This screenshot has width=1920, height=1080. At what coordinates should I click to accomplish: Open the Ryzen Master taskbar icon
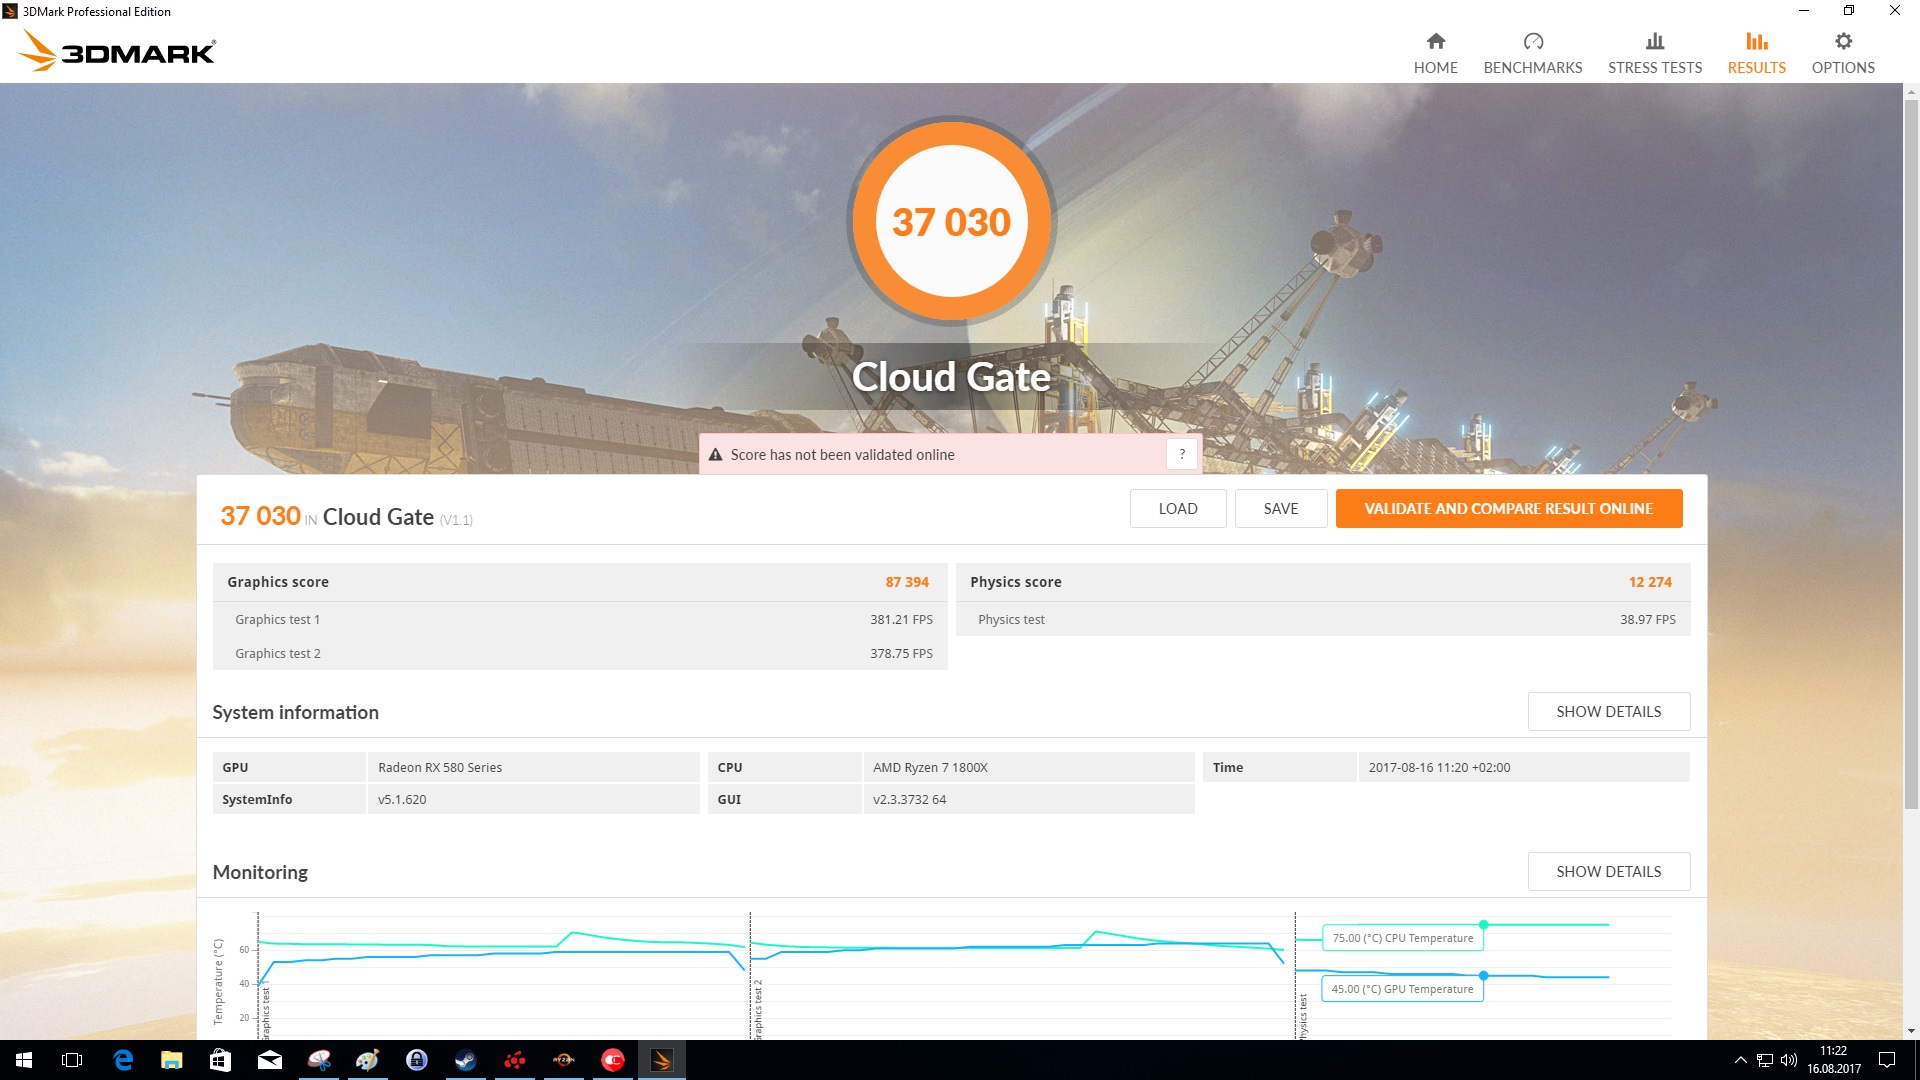563,1060
